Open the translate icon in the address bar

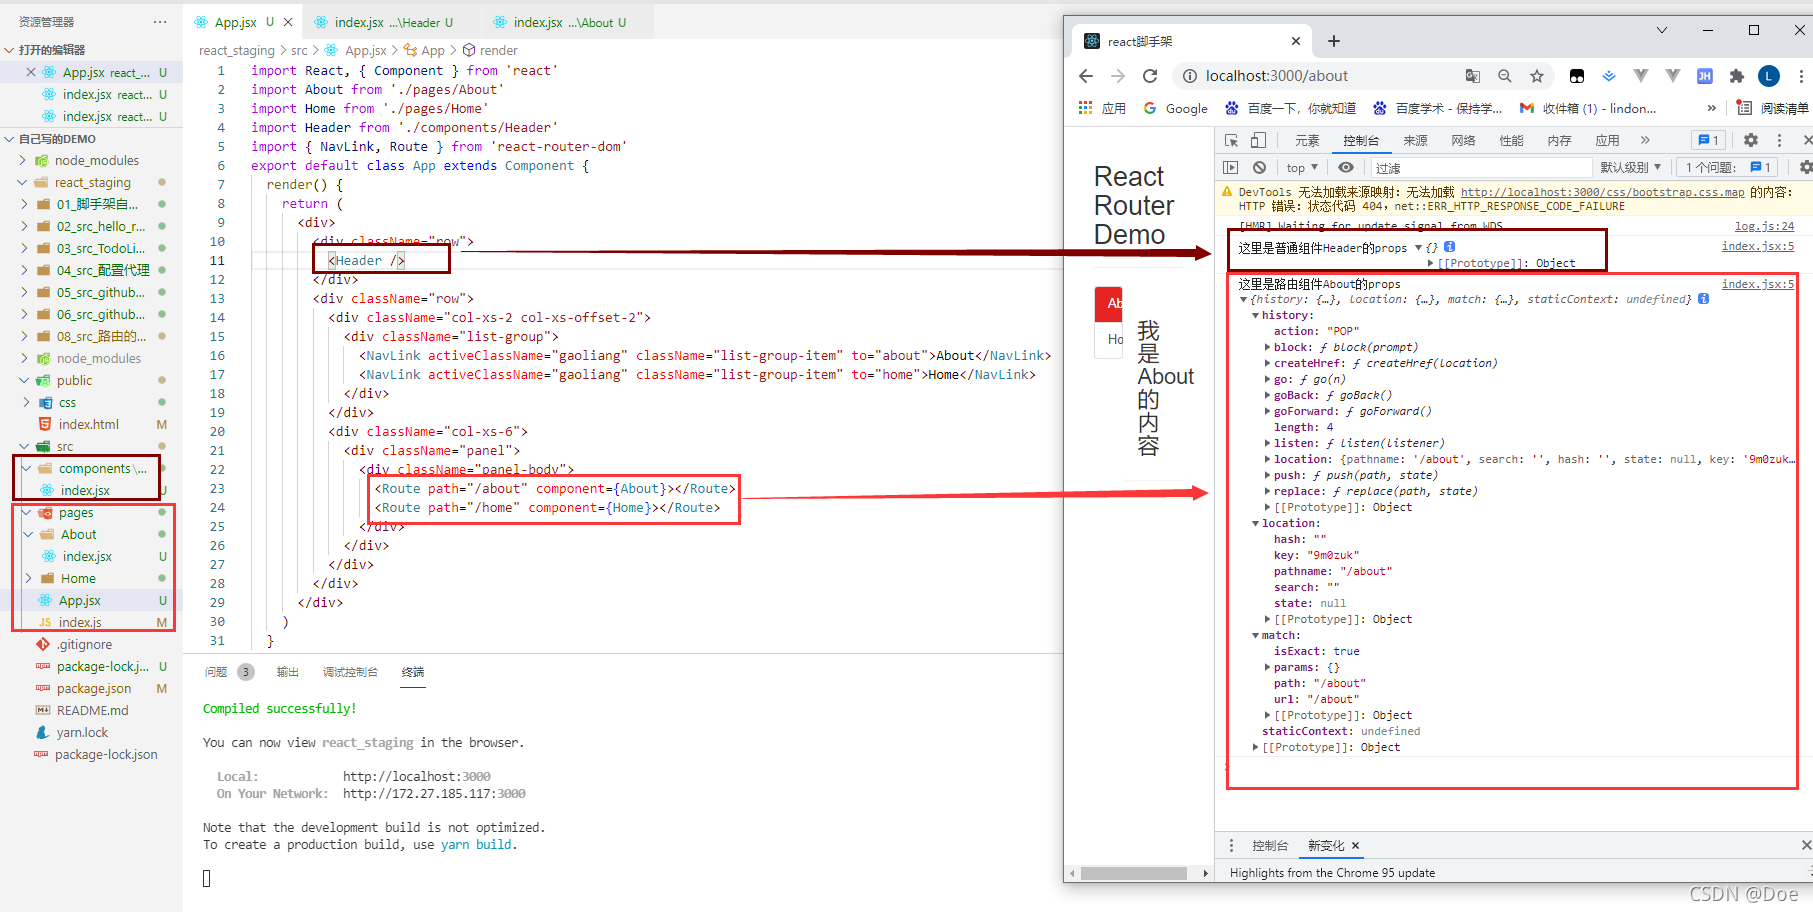pyautogui.click(x=1472, y=75)
